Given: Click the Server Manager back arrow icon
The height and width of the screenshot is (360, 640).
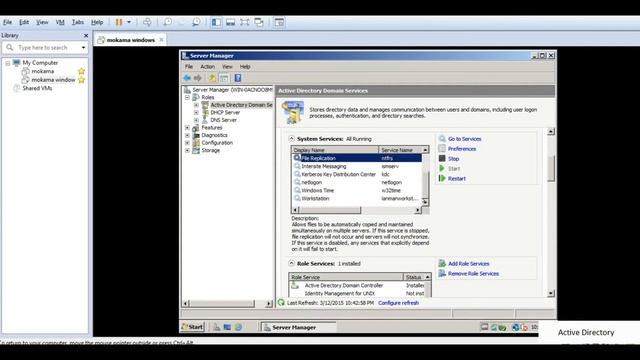Looking at the screenshot, I should tap(187, 78).
